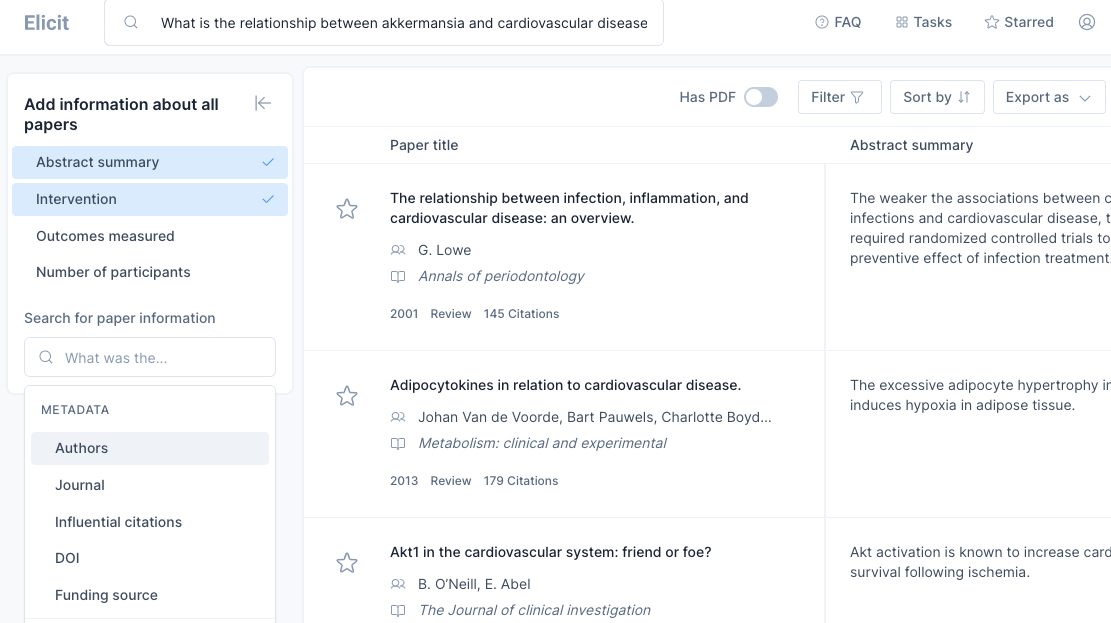View Starred papers
Viewport: 1111px width, 623px height.
click(1019, 22)
